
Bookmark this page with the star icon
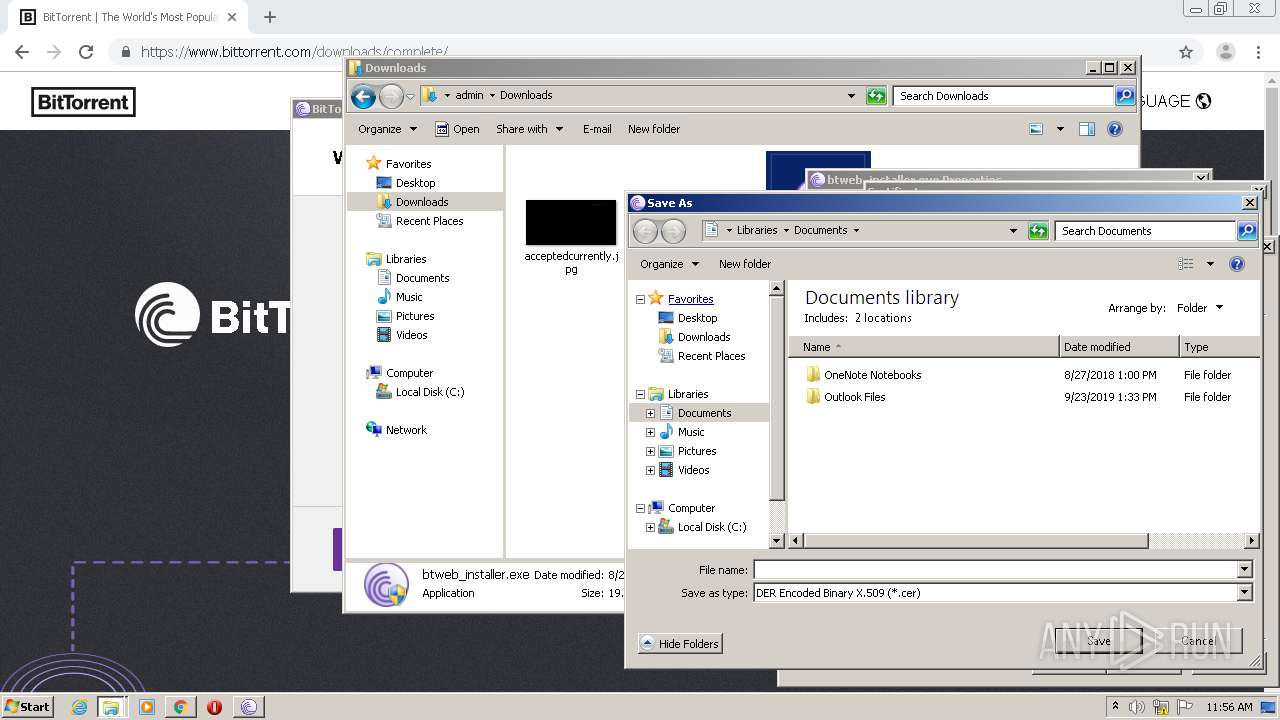1186,52
